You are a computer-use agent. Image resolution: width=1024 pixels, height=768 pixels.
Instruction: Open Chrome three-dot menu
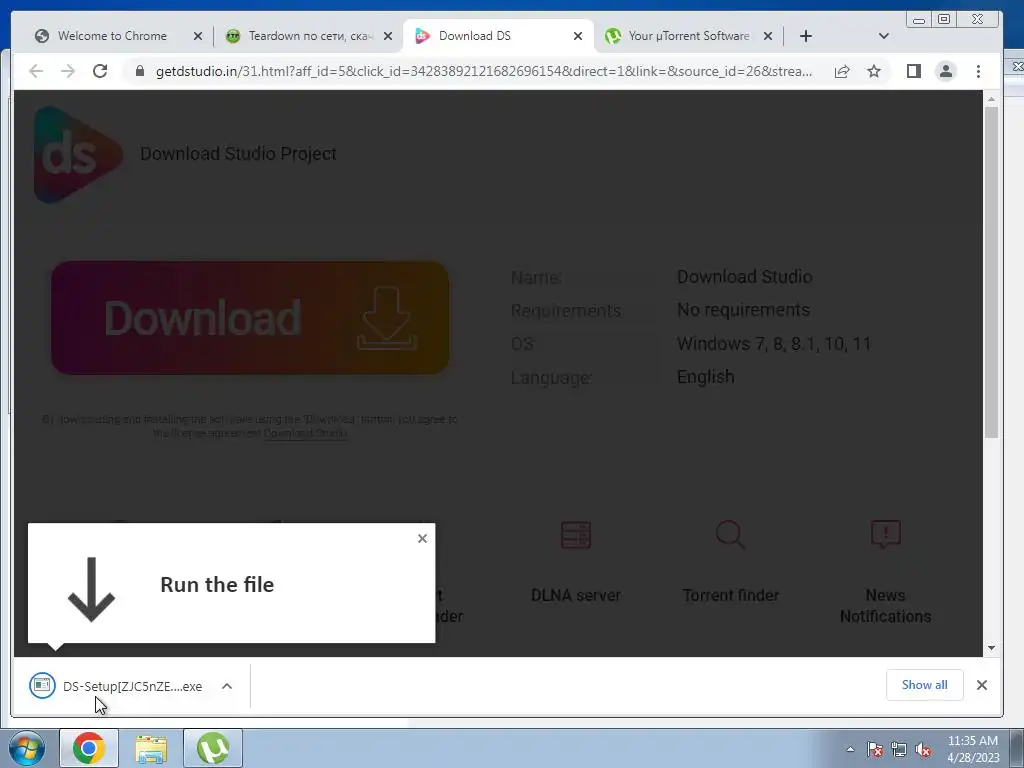coord(978,71)
